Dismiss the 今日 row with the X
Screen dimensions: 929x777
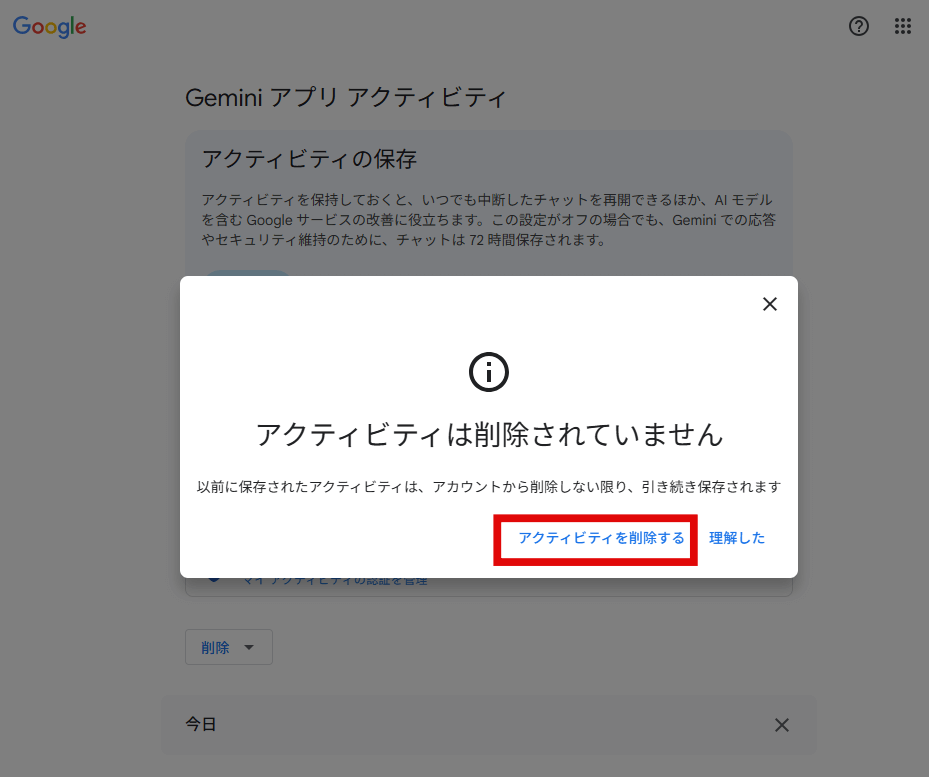[781, 725]
